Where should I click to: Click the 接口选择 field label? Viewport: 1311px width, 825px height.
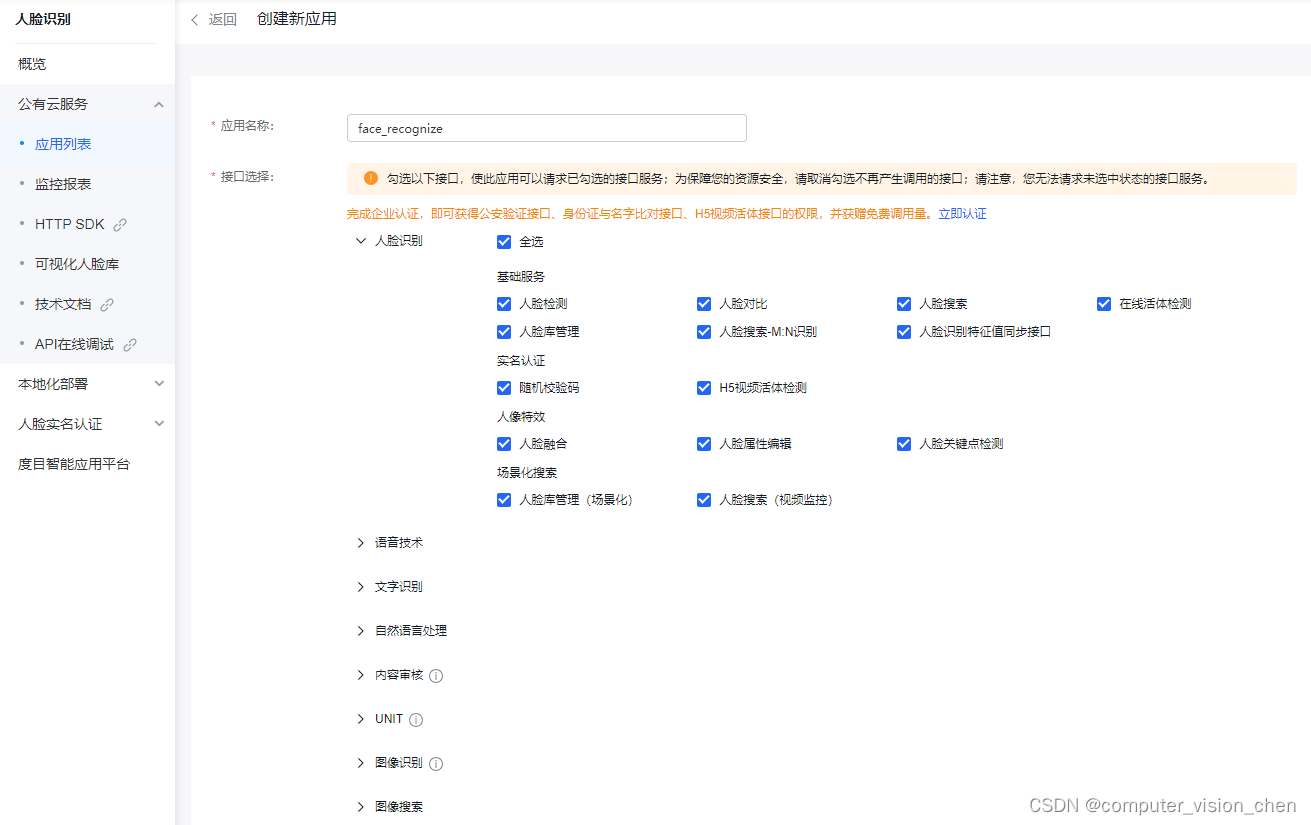coord(247,177)
